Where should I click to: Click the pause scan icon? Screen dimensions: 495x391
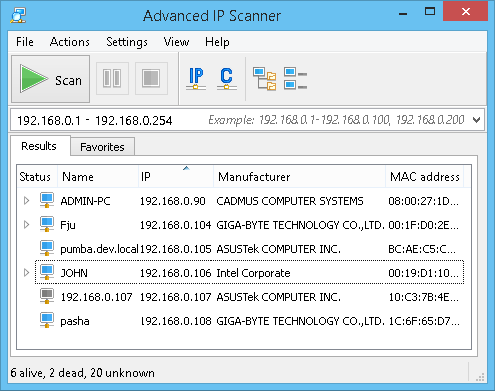click(x=112, y=79)
